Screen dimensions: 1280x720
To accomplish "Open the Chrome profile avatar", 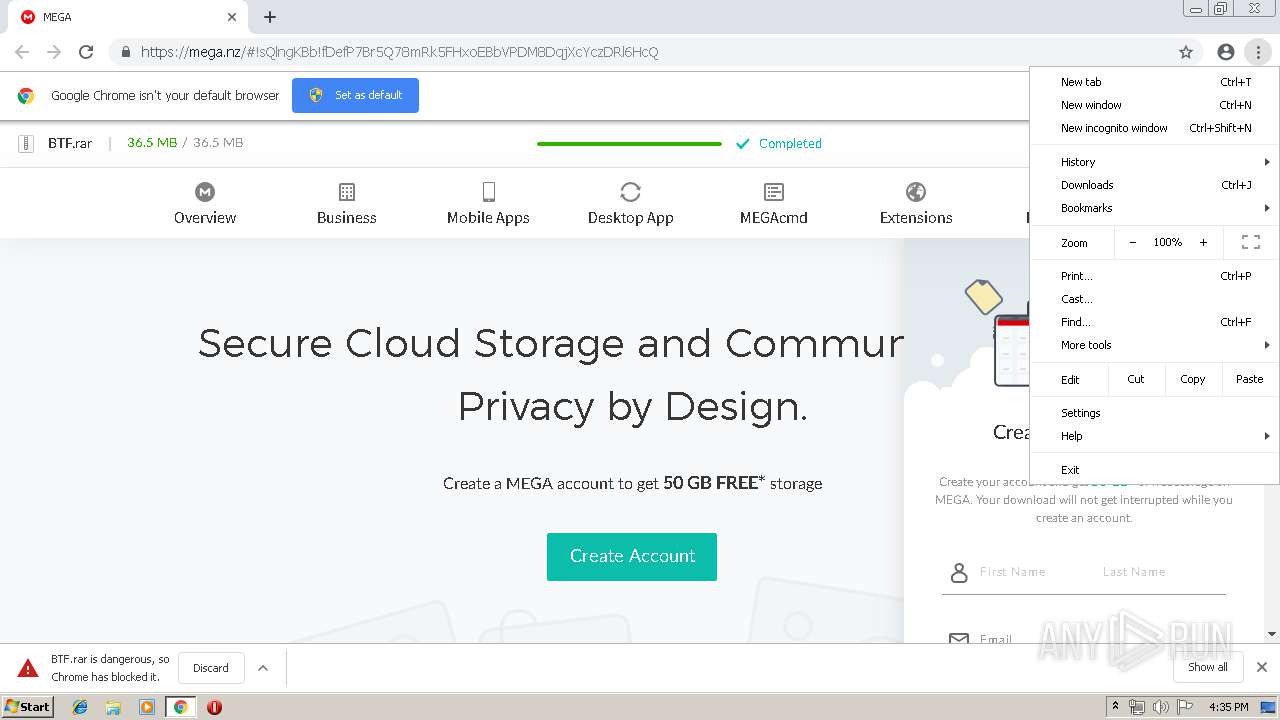I will (1226, 52).
